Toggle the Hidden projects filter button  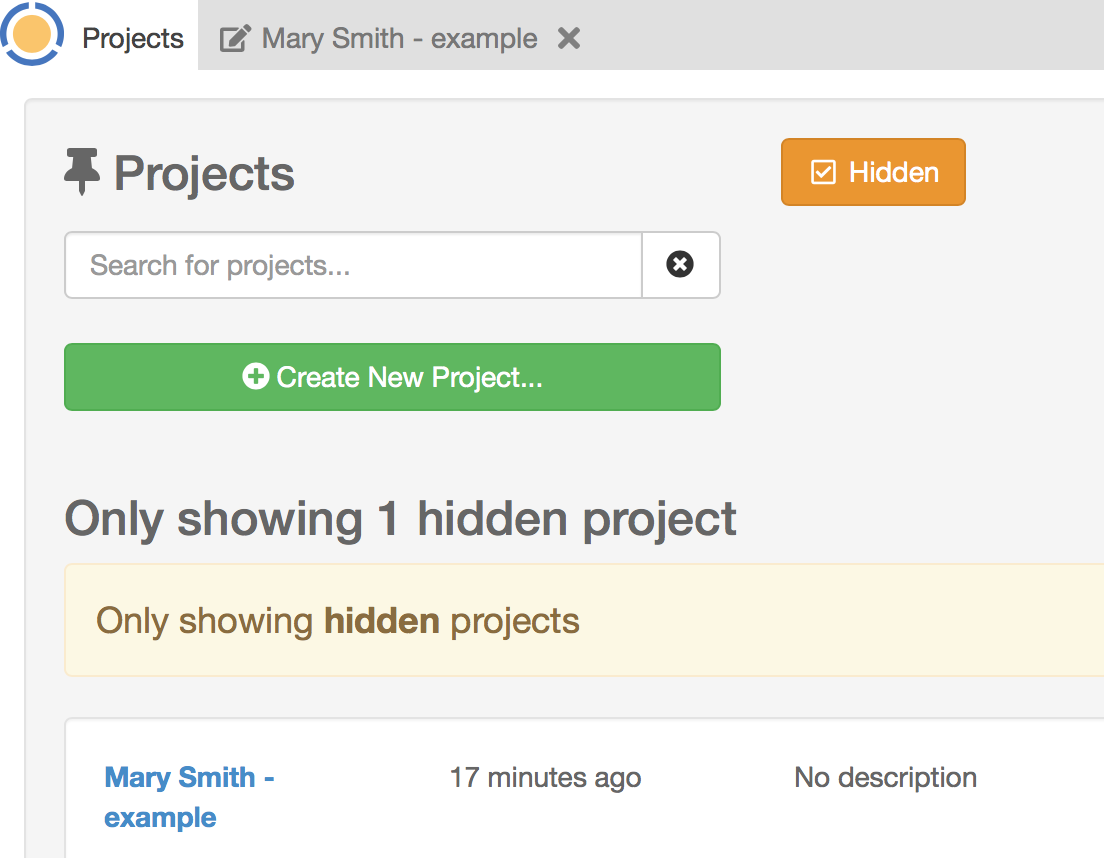pyautogui.click(x=873, y=172)
